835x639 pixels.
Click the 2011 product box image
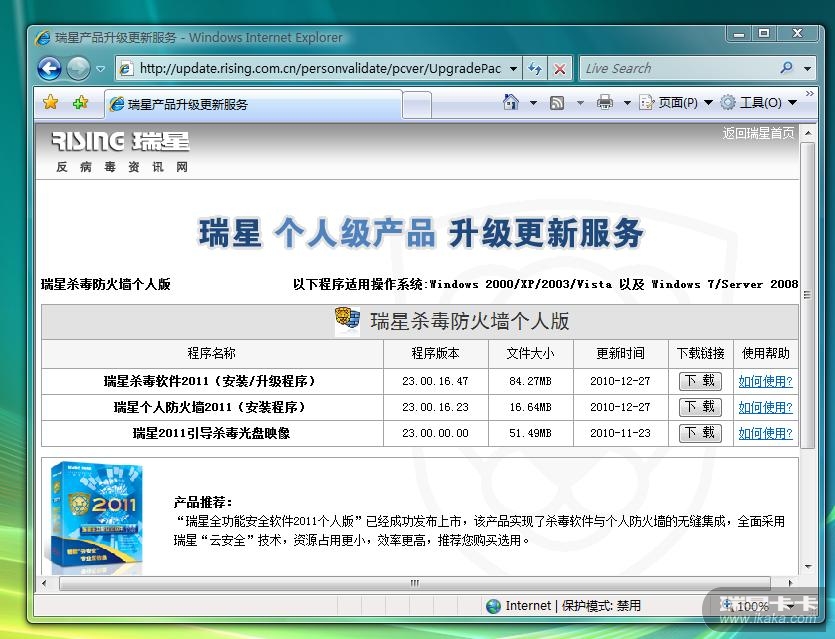97,518
